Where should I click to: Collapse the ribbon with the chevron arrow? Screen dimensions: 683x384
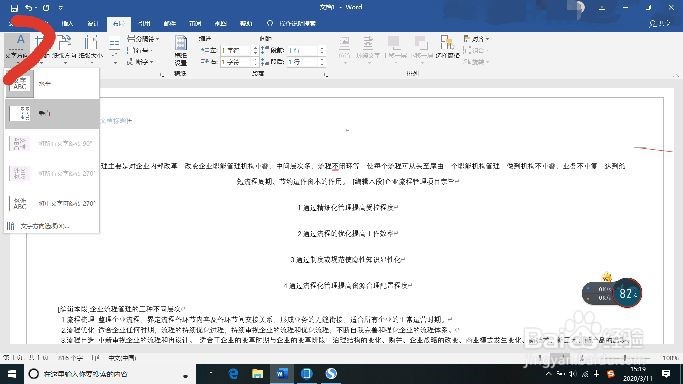click(676, 75)
